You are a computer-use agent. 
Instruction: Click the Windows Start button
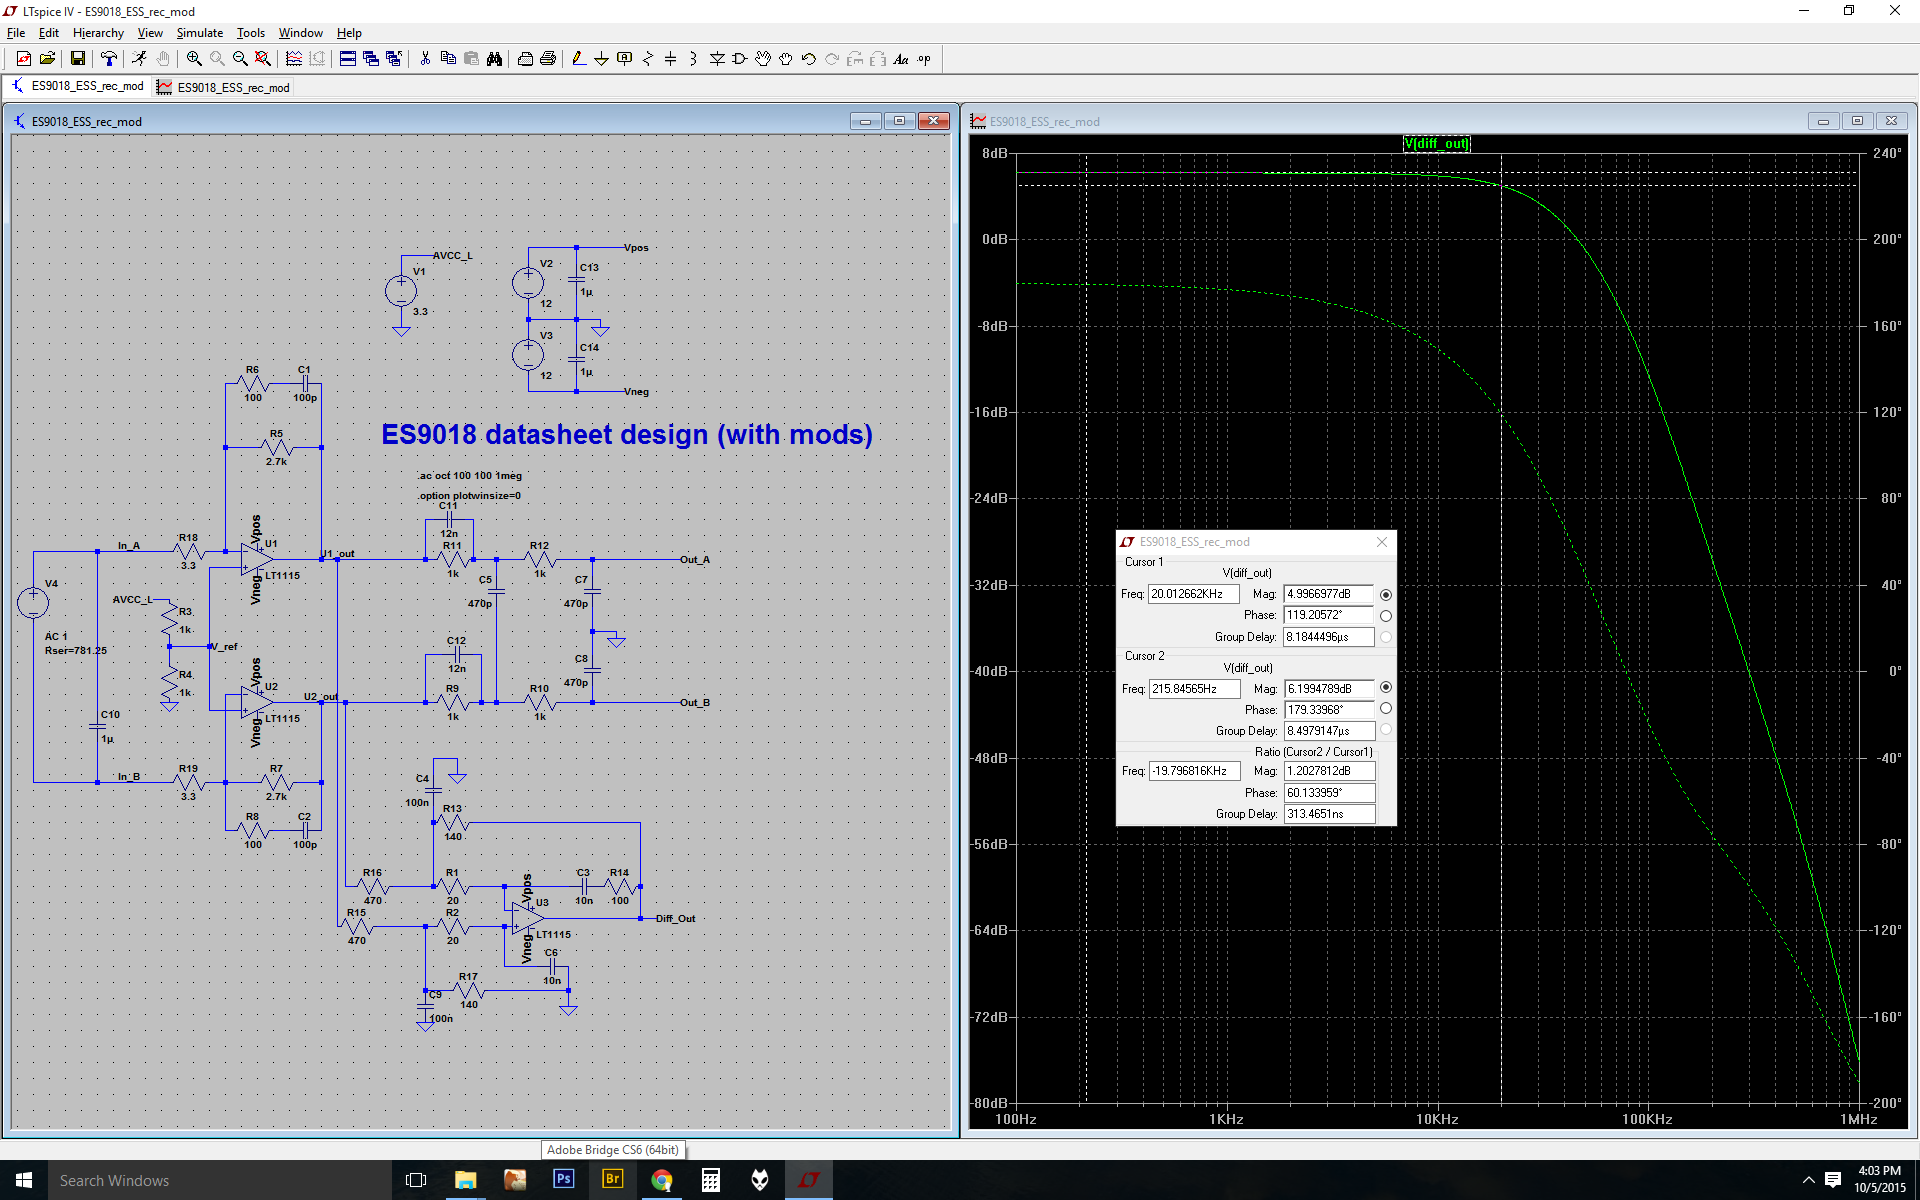pyautogui.click(x=24, y=1180)
